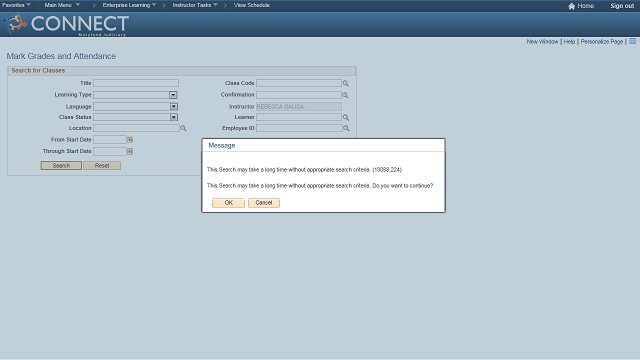
Task: Click the Home house icon
Action: tap(571, 6)
